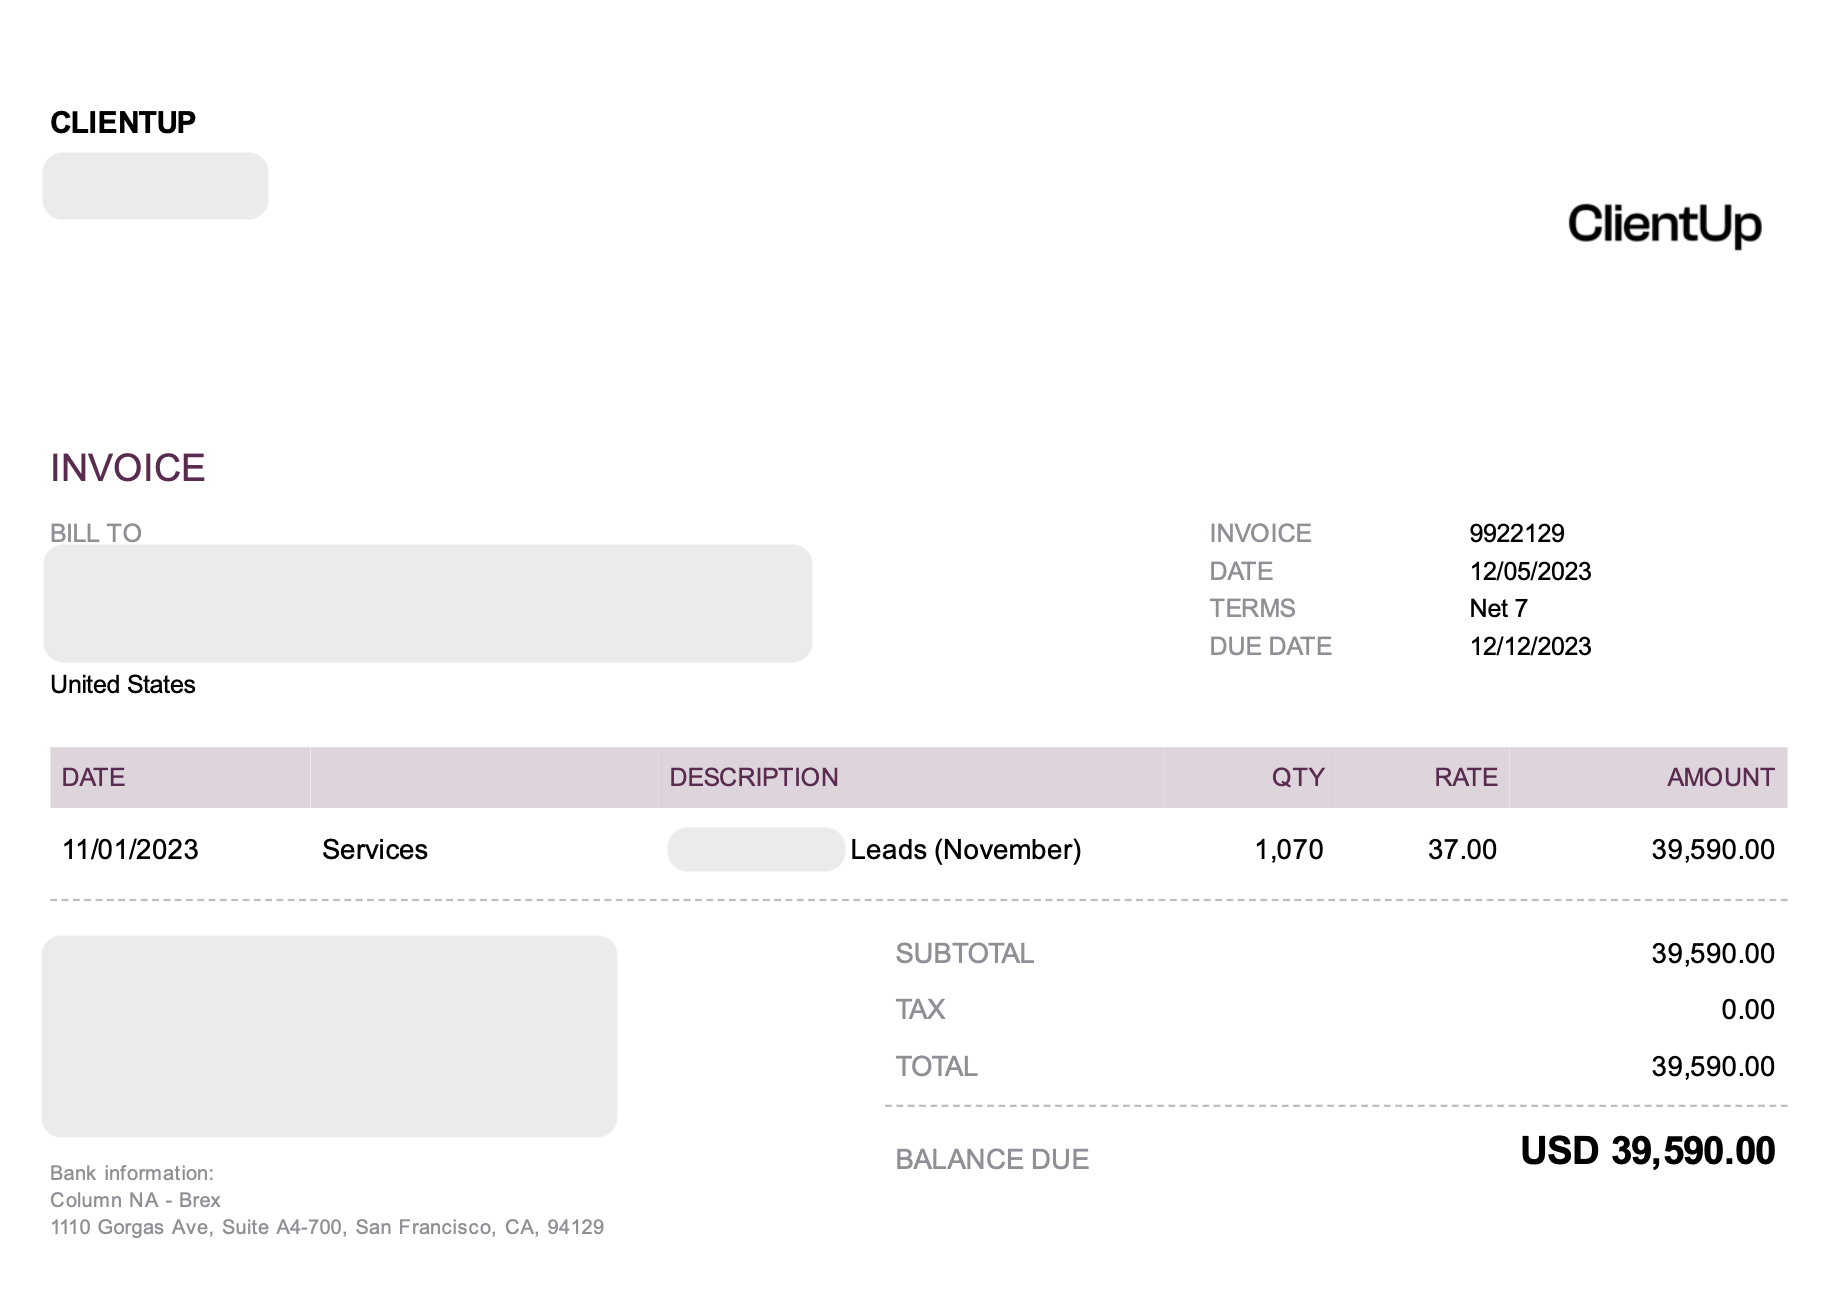This screenshot has width=1834, height=1294.
Task: Click the bold CLIENTUP company heading
Action: [x=123, y=123]
